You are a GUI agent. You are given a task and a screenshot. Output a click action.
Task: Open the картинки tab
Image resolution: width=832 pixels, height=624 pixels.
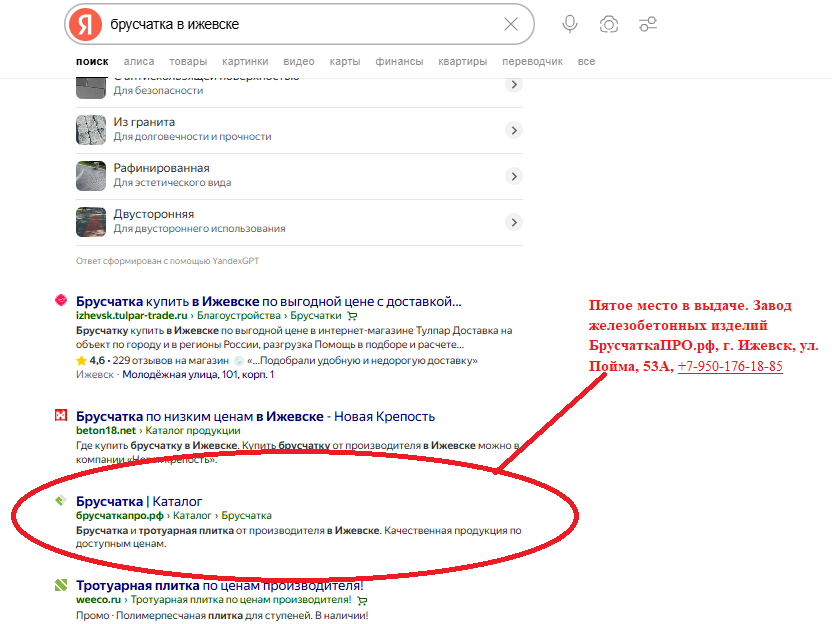[x=245, y=62]
